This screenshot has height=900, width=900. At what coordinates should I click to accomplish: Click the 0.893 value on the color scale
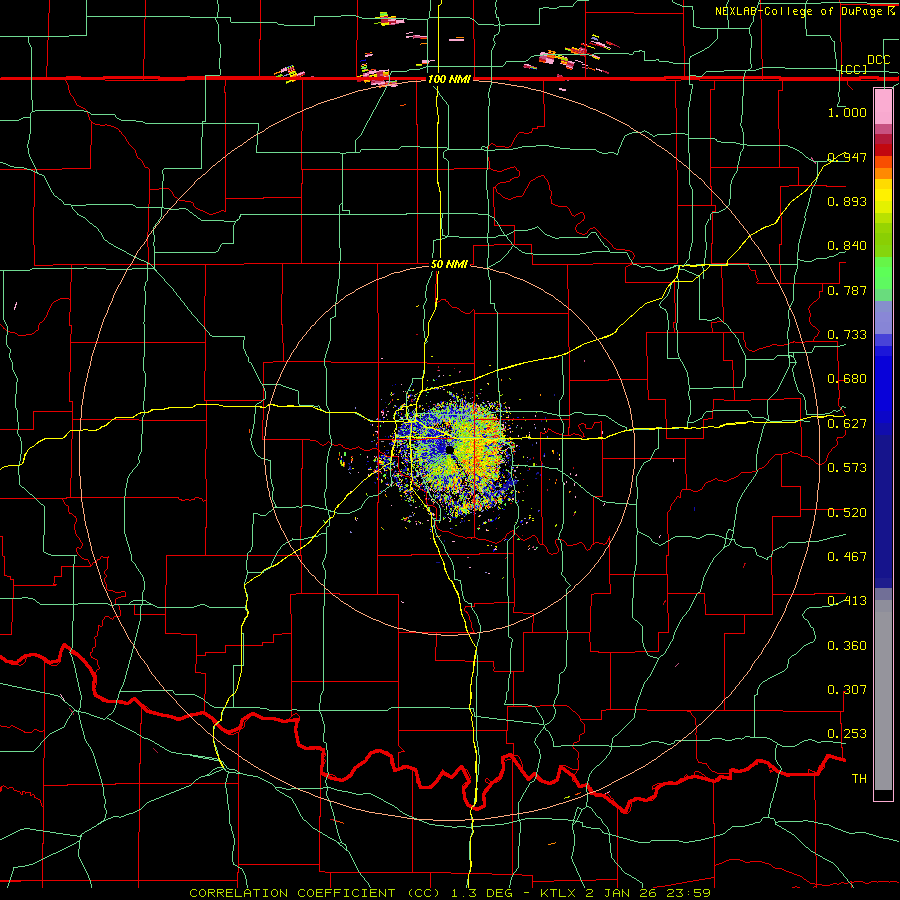coord(847,201)
